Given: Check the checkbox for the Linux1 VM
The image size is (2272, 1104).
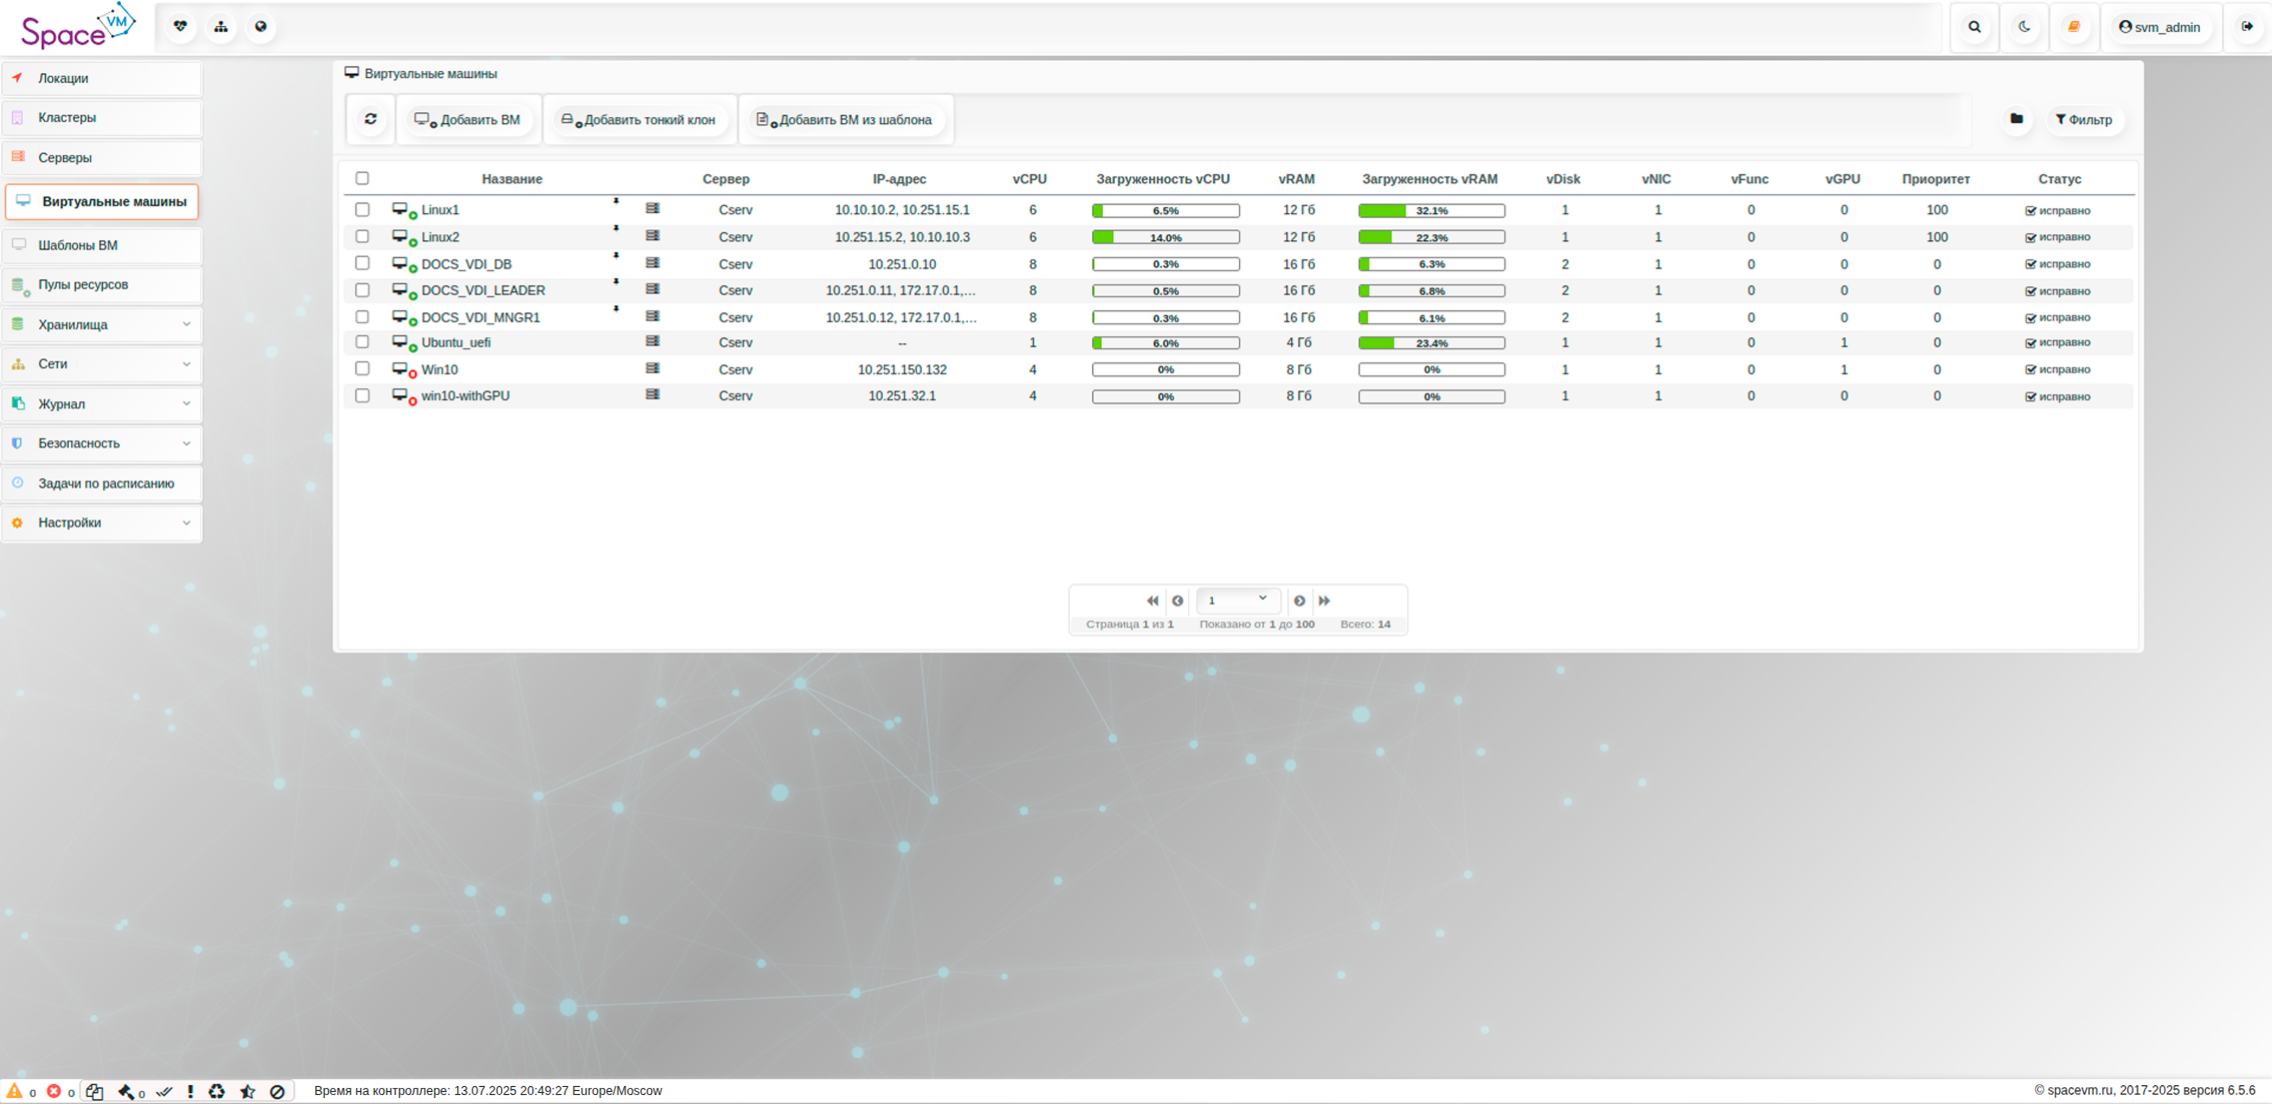Looking at the screenshot, I should pos(362,210).
